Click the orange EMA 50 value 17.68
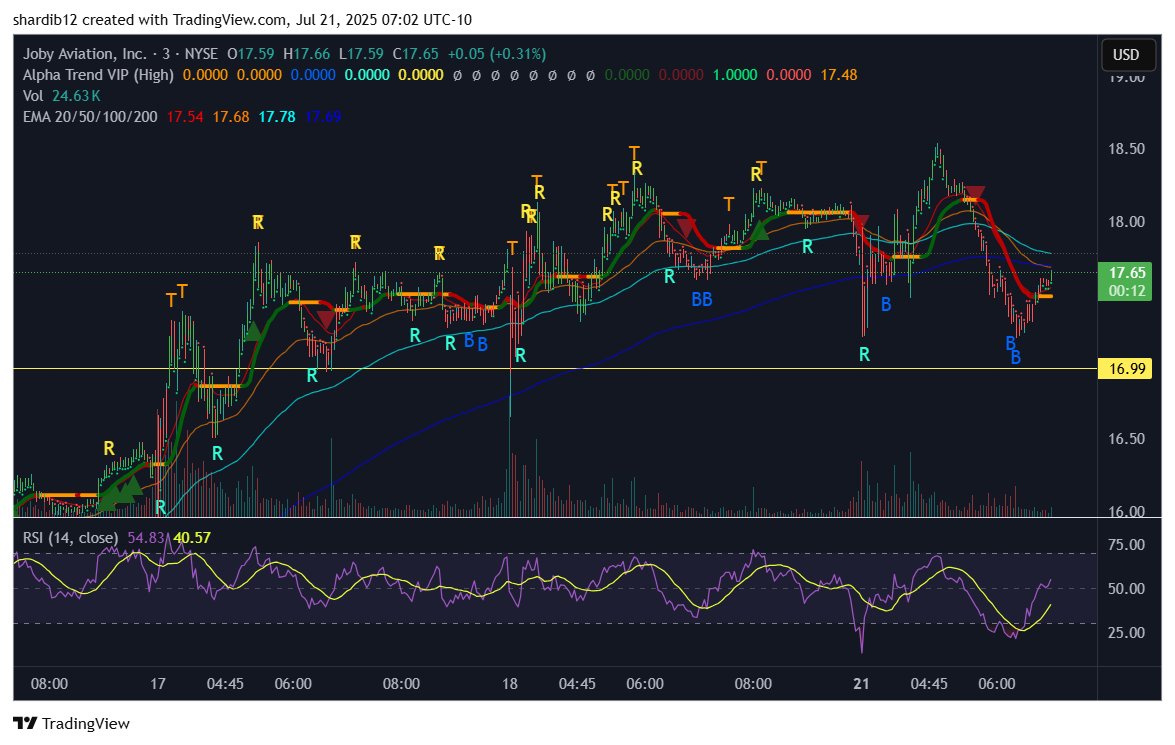The height and width of the screenshot is (745, 1175). 231,117
